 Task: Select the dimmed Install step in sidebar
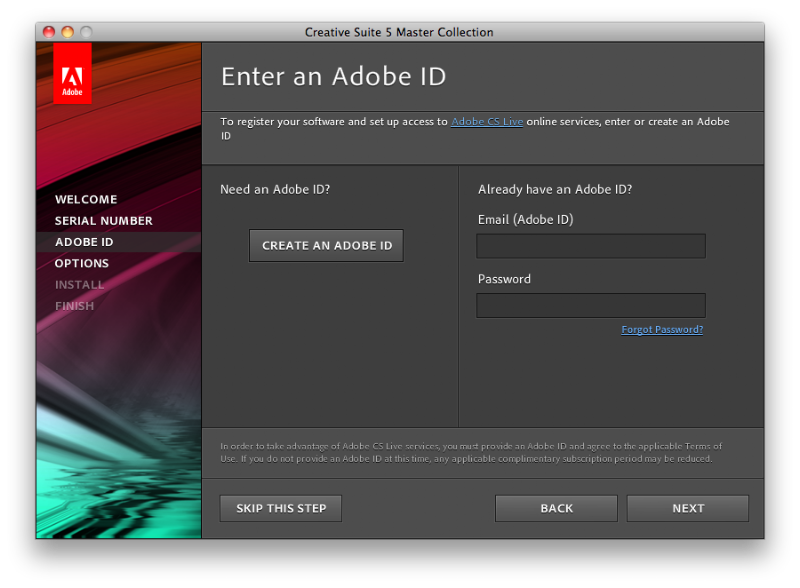click(80, 285)
